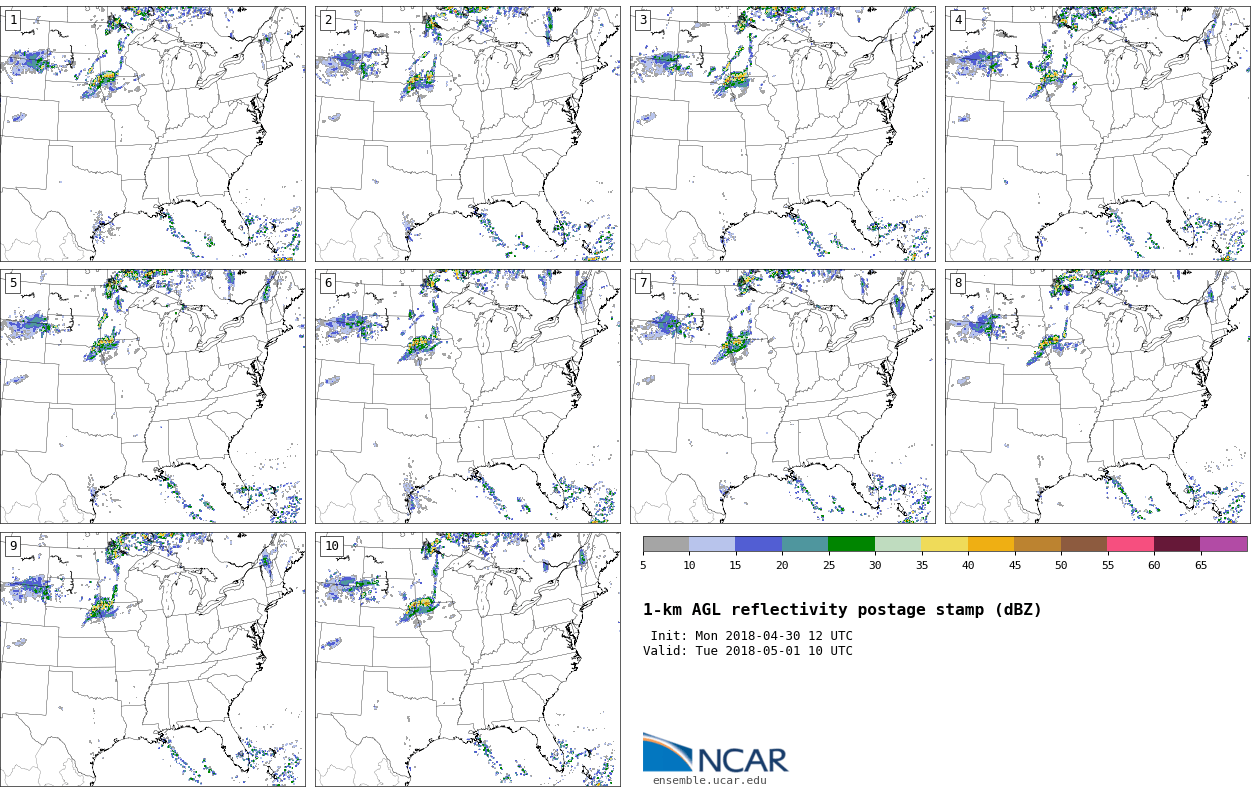Image resolution: width=1260 pixels, height=788 pixels.
Task: Choose the member 7 postage stamp map
Action: click(782, 396)
